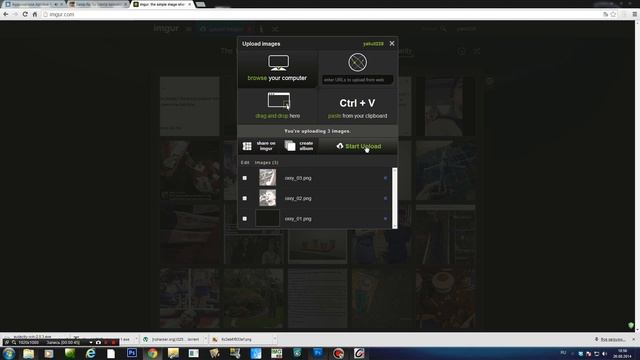Select the file name ending _01.png
640x360 pixels.
coord(298,219)
